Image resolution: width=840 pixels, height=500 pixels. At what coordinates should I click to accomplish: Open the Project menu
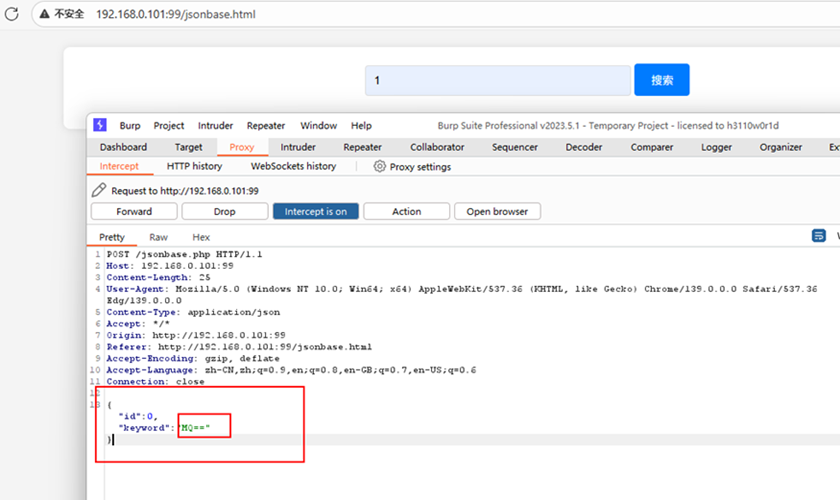[169, 125]
